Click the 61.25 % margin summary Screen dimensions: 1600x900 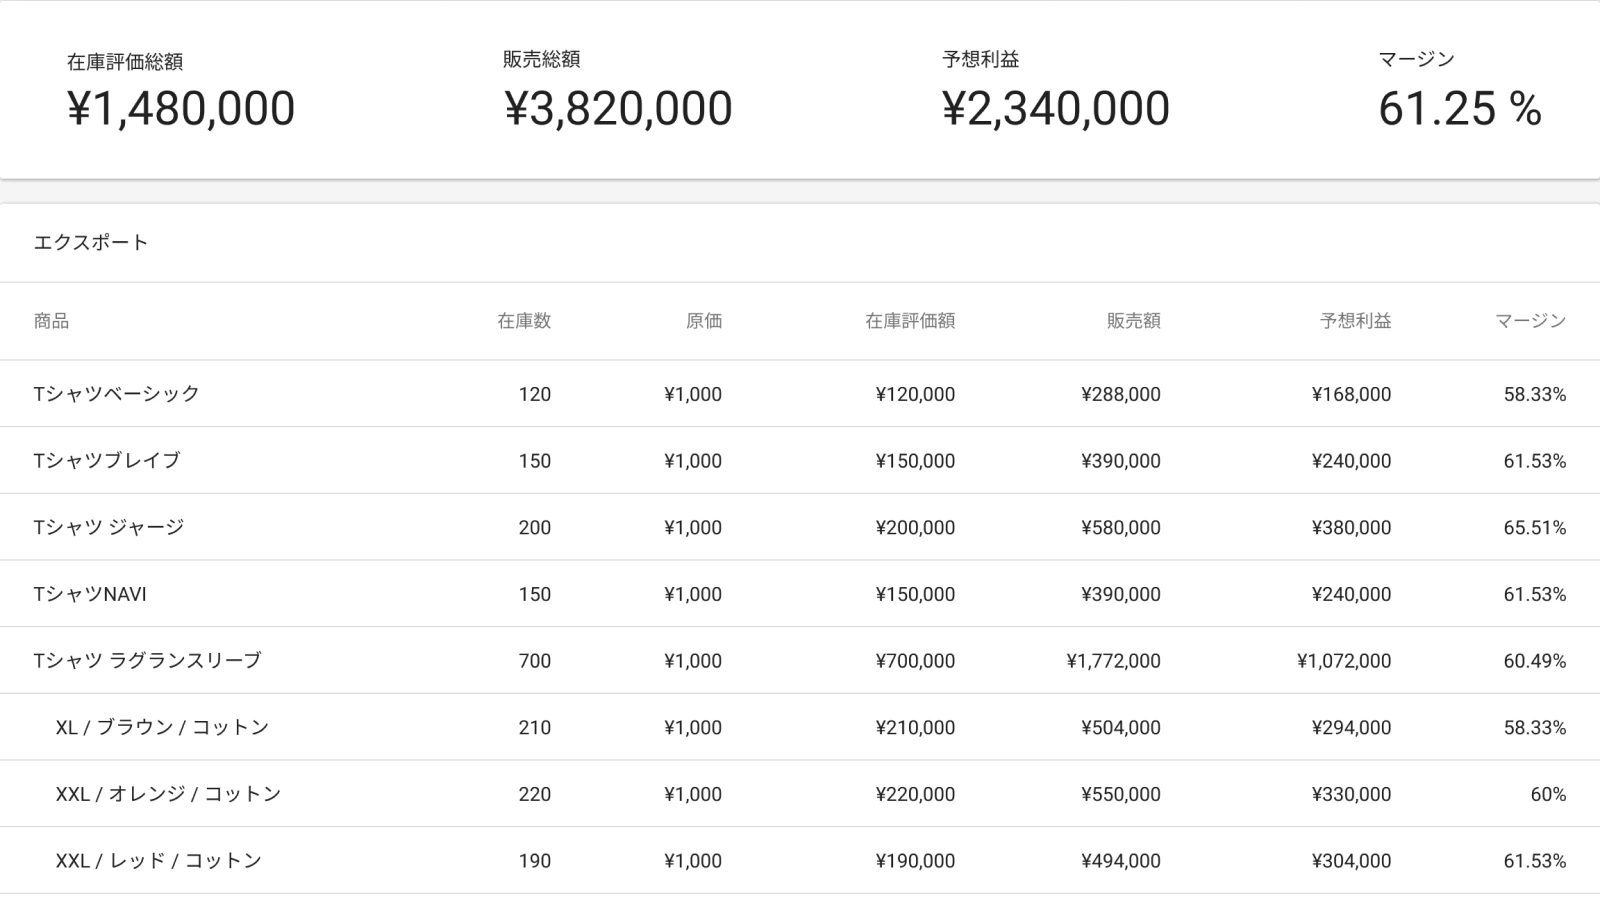(1459, 109)
